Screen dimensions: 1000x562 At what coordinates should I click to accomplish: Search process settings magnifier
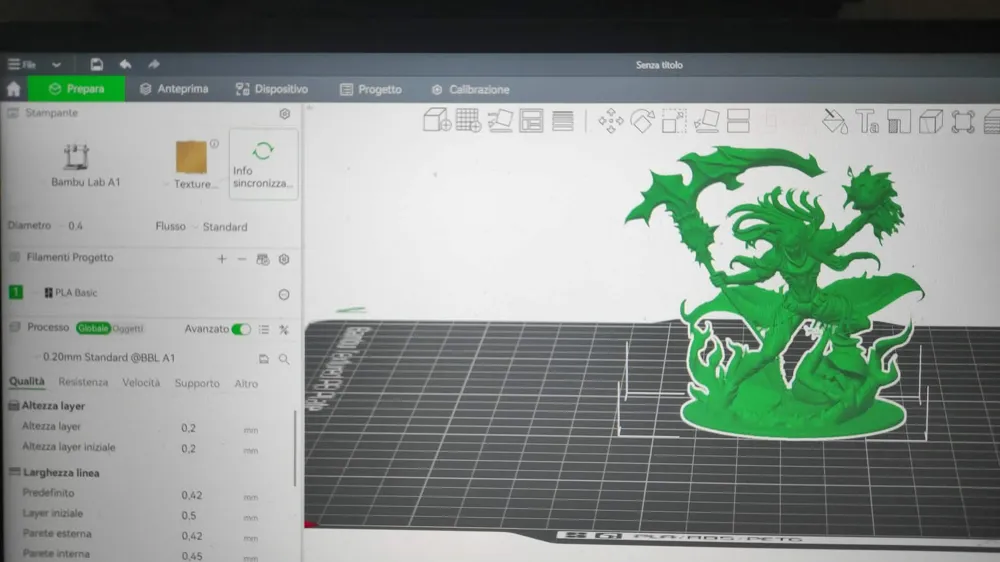pos(284,360)
